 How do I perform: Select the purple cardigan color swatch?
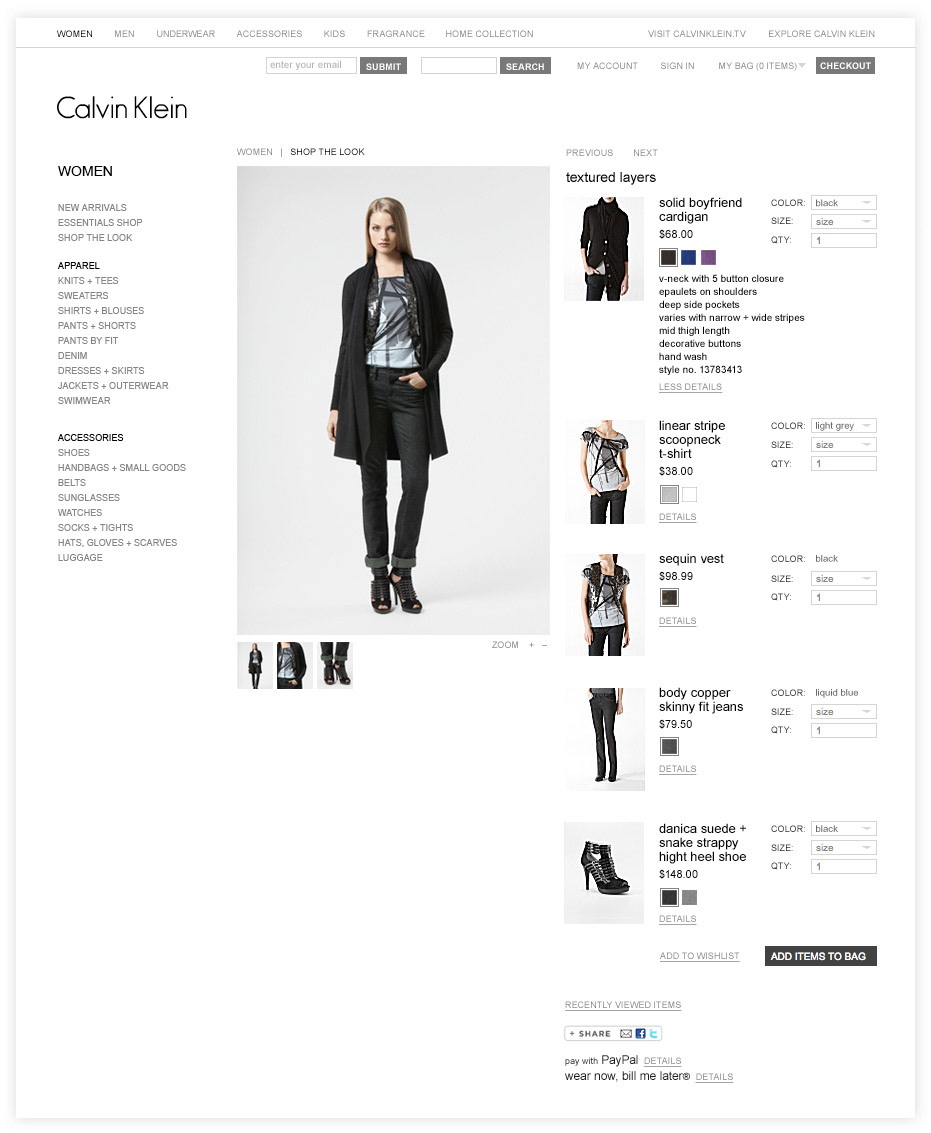[708, 257]
